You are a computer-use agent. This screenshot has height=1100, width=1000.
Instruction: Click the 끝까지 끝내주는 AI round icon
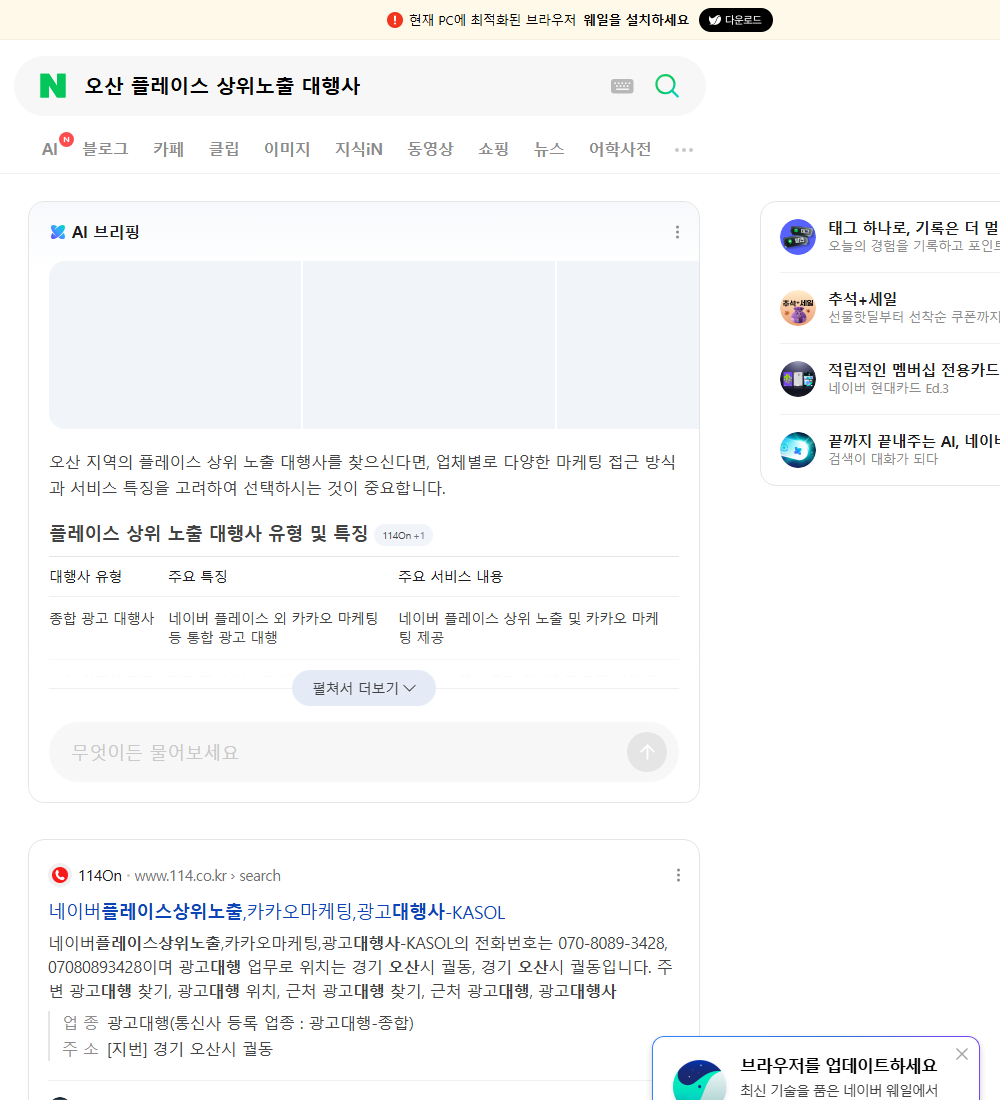[x=798, y=450]
